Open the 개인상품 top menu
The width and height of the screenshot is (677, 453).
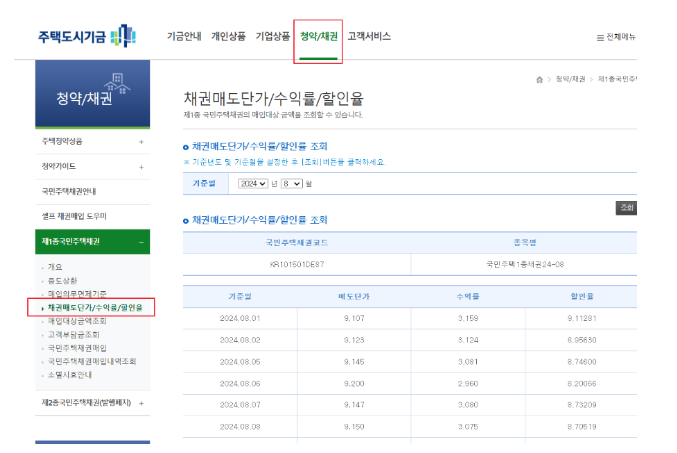(228, 36)
